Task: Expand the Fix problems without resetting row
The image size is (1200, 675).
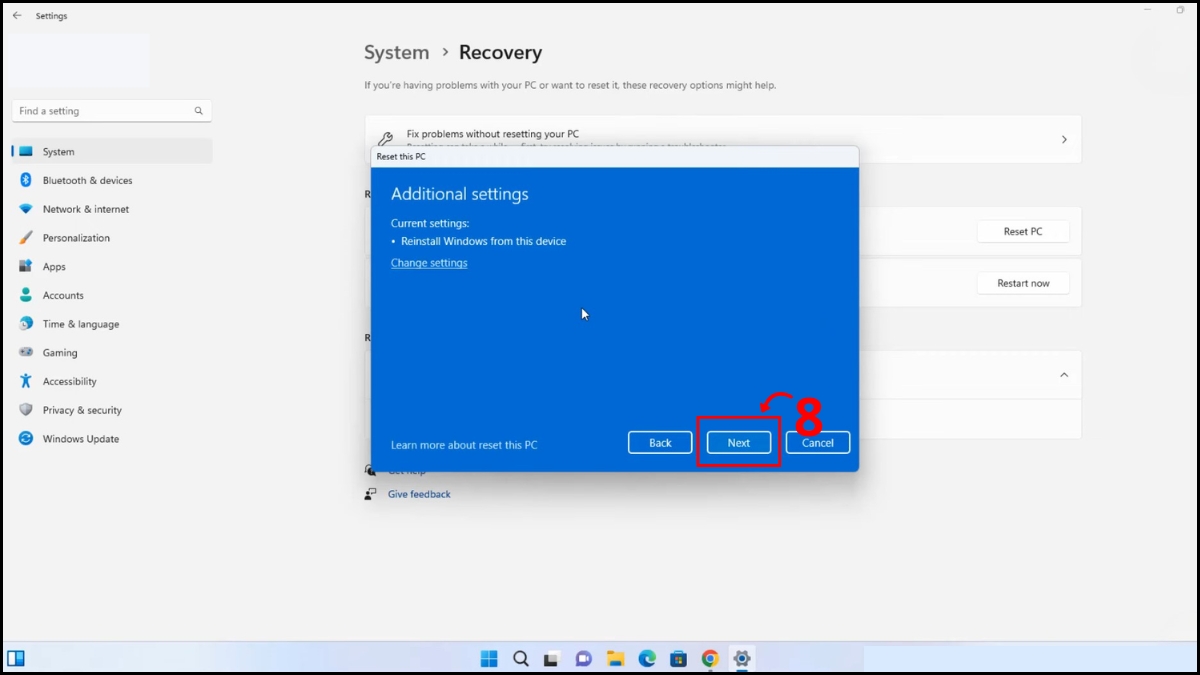Action: [1063, 139]
